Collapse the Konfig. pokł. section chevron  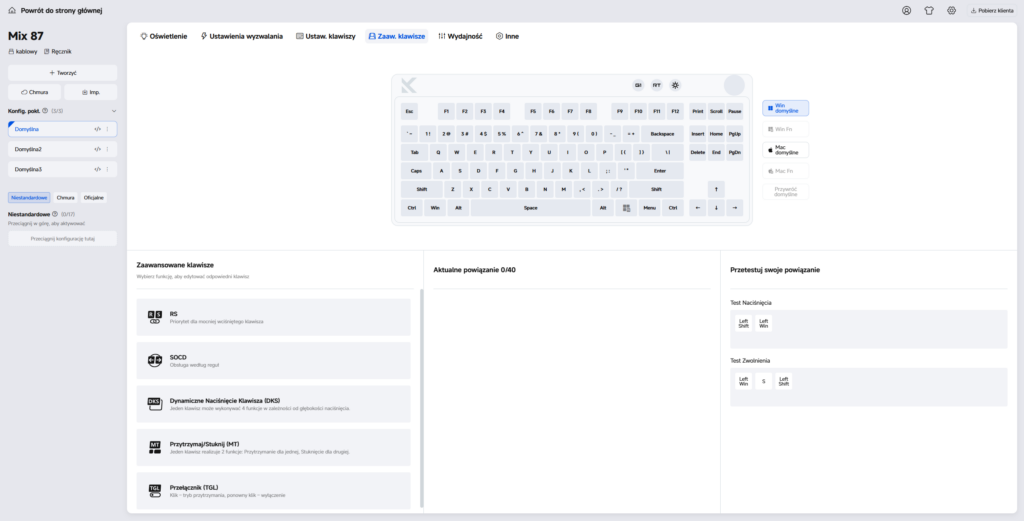[x=114, y=111]
